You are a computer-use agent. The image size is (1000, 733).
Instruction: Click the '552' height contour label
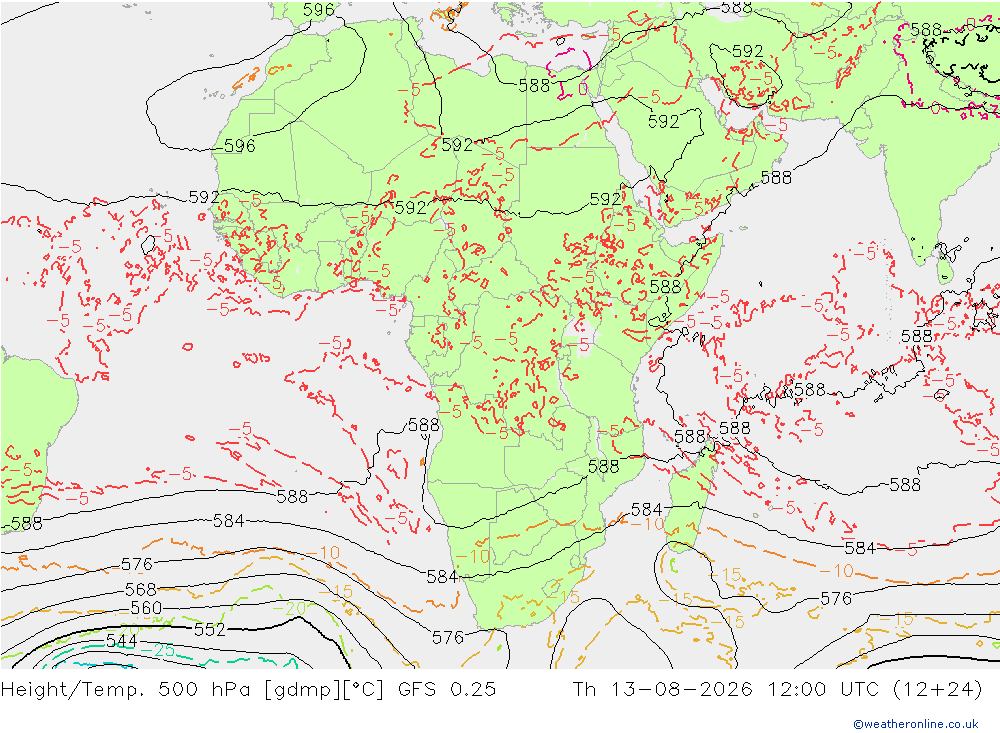(x=210, y=630)
